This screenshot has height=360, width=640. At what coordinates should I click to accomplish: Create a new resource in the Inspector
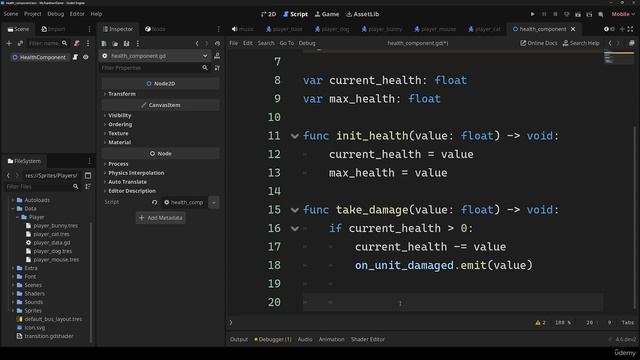coord(104,43)
